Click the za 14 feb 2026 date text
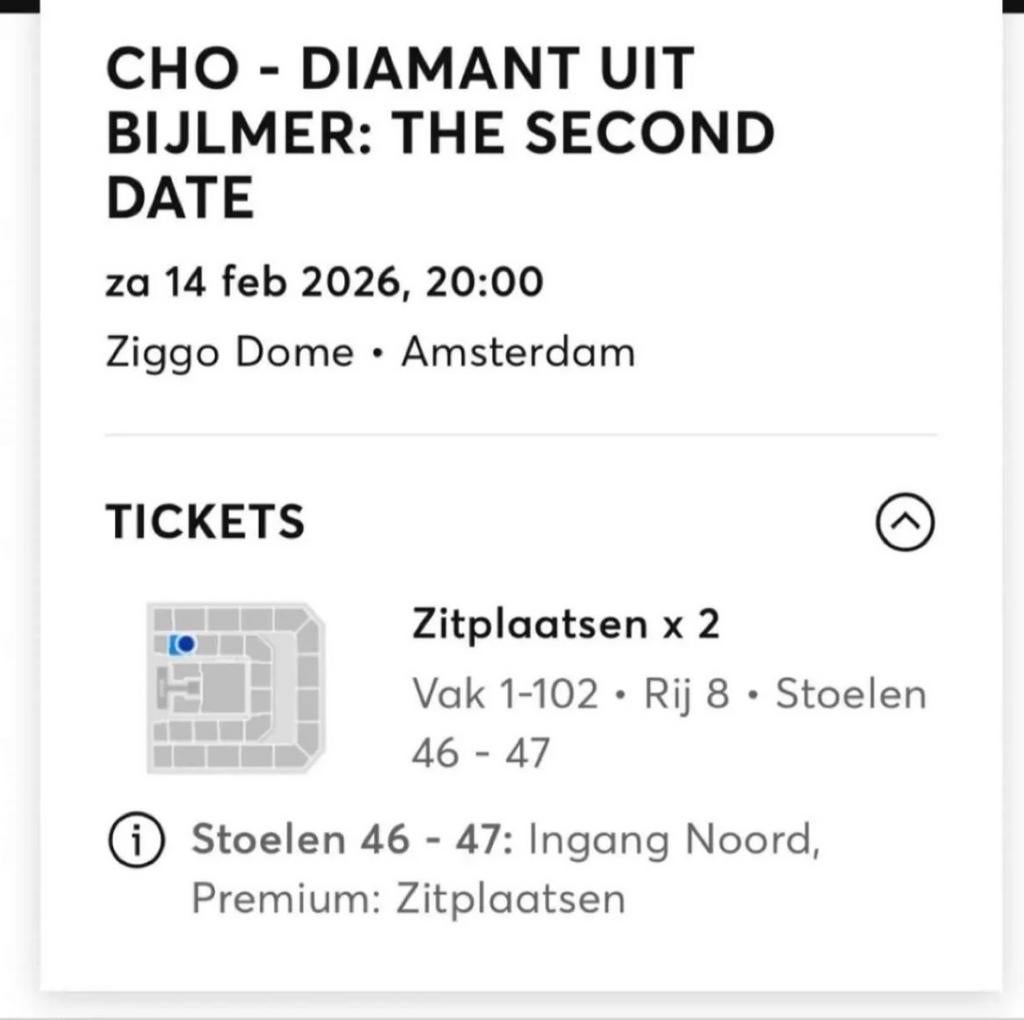Viewport: 1024px width, 1020px height. point(323,281)
